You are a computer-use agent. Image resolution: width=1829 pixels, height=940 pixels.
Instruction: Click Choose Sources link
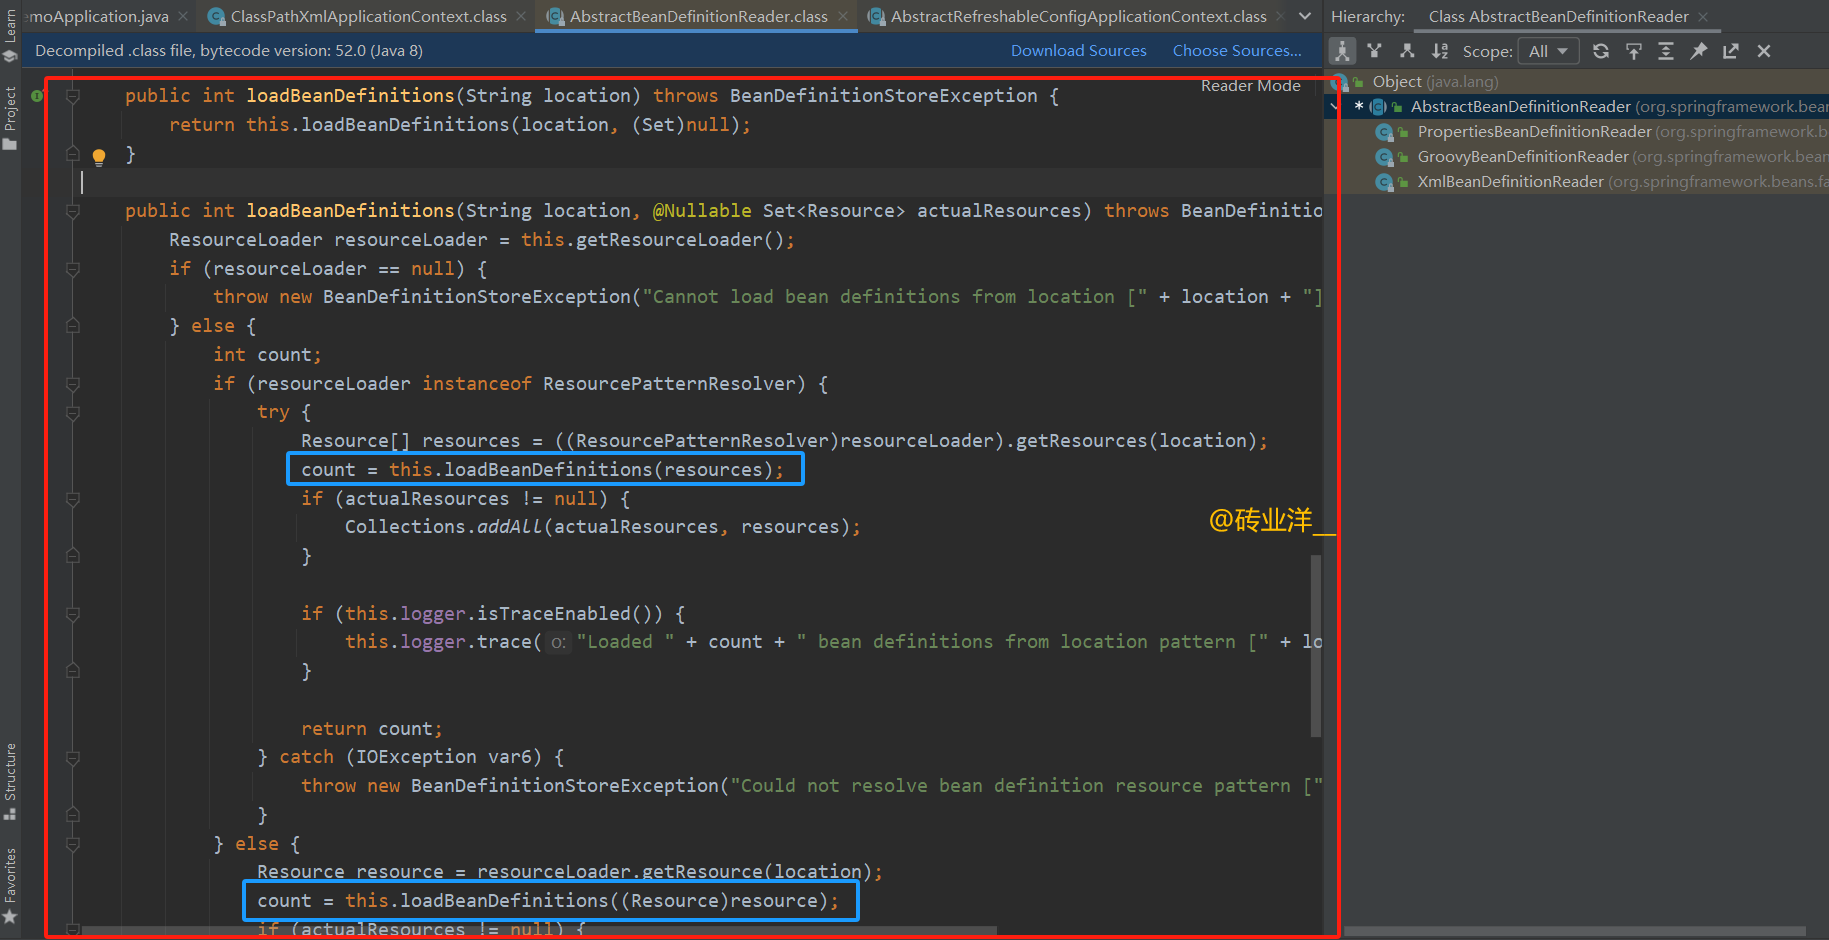1237,51
